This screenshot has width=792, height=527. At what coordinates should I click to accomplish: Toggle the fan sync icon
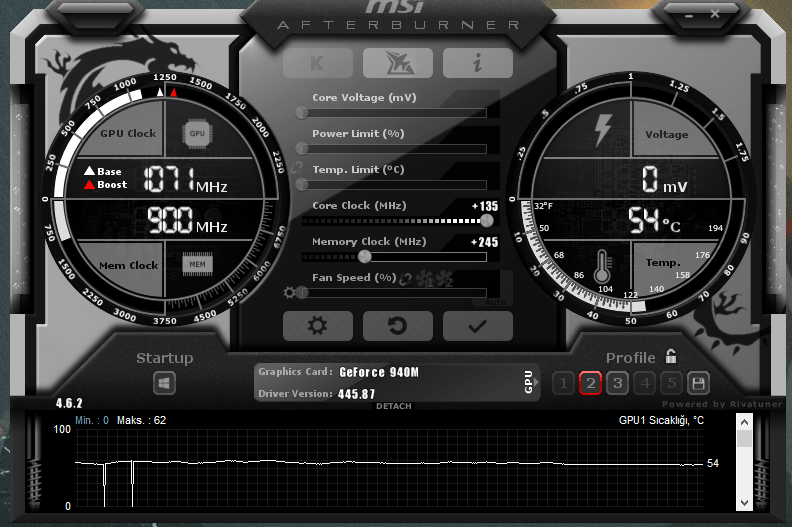click(406, 279)
